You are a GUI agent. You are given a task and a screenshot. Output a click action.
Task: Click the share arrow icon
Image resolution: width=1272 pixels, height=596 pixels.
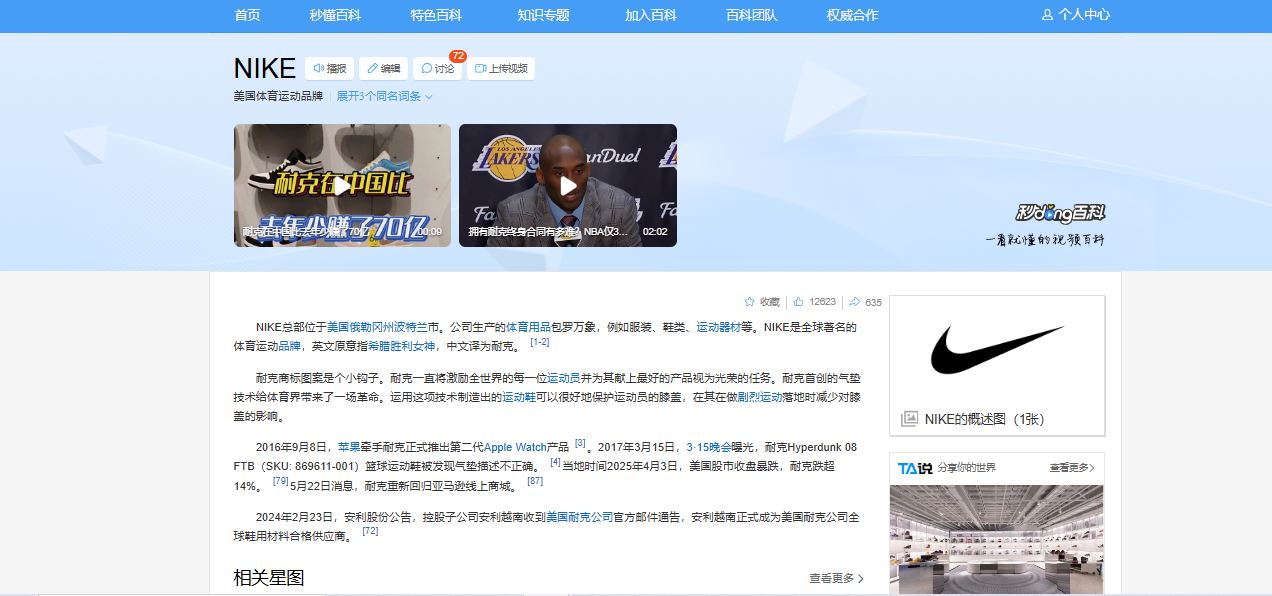[x=855, y=302]
